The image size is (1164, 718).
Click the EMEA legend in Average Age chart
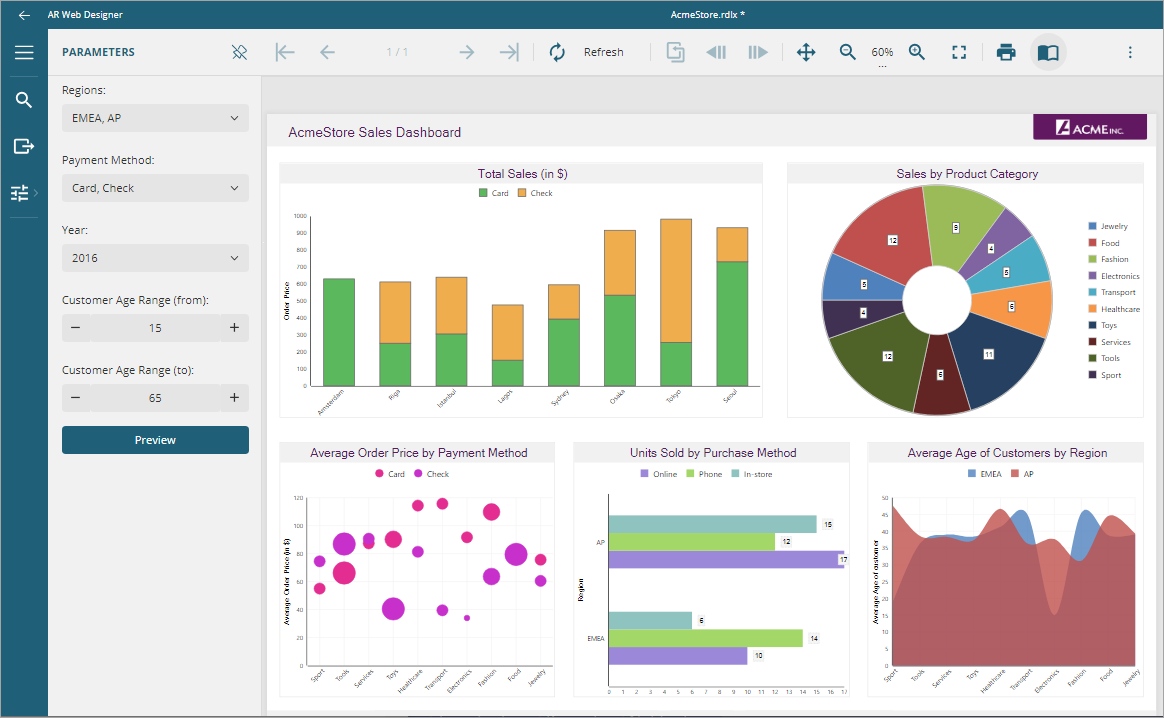pyautogui.click(x=985, y=474)
